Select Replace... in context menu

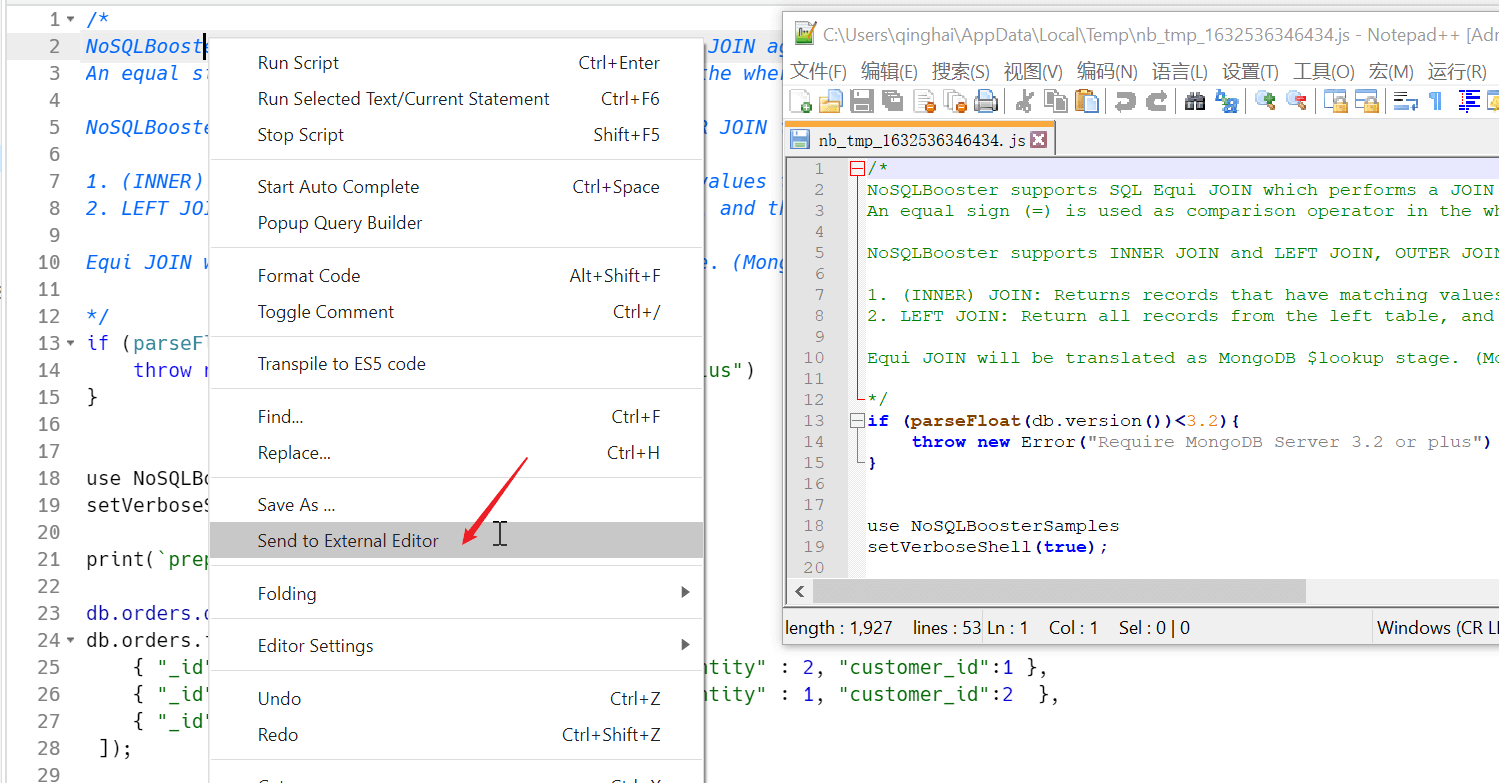point(457,453)
